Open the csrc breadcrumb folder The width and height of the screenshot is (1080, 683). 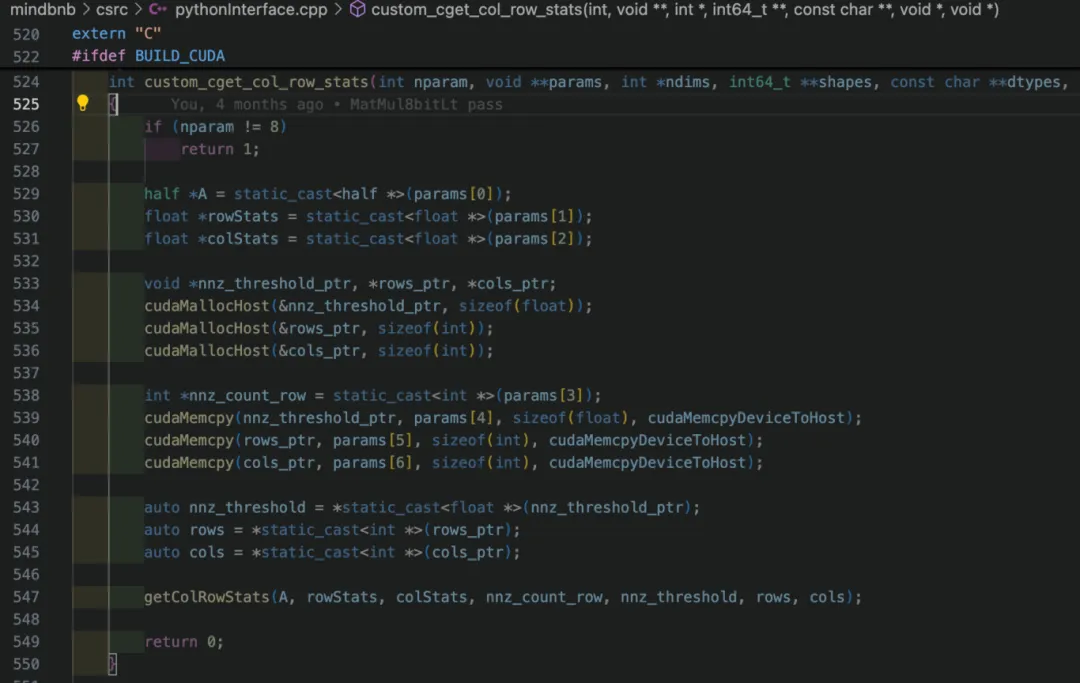(x=112, y=10)
